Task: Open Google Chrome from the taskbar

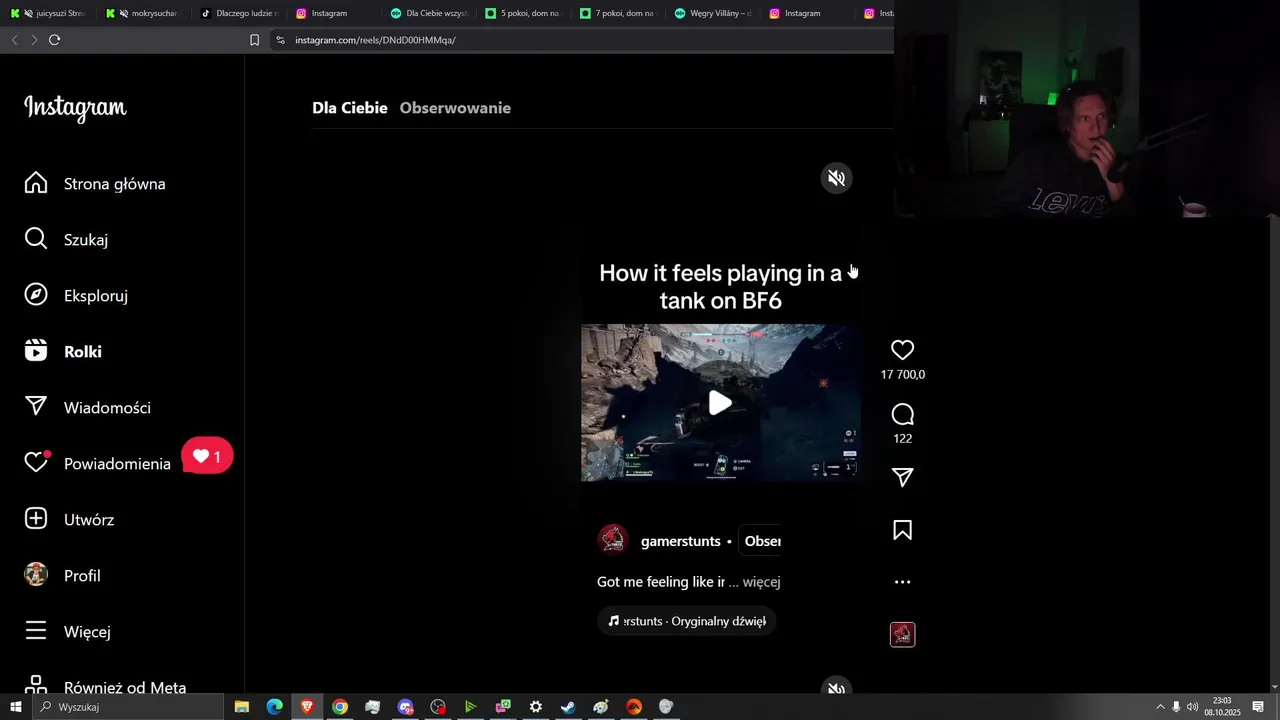Action: 340,707
